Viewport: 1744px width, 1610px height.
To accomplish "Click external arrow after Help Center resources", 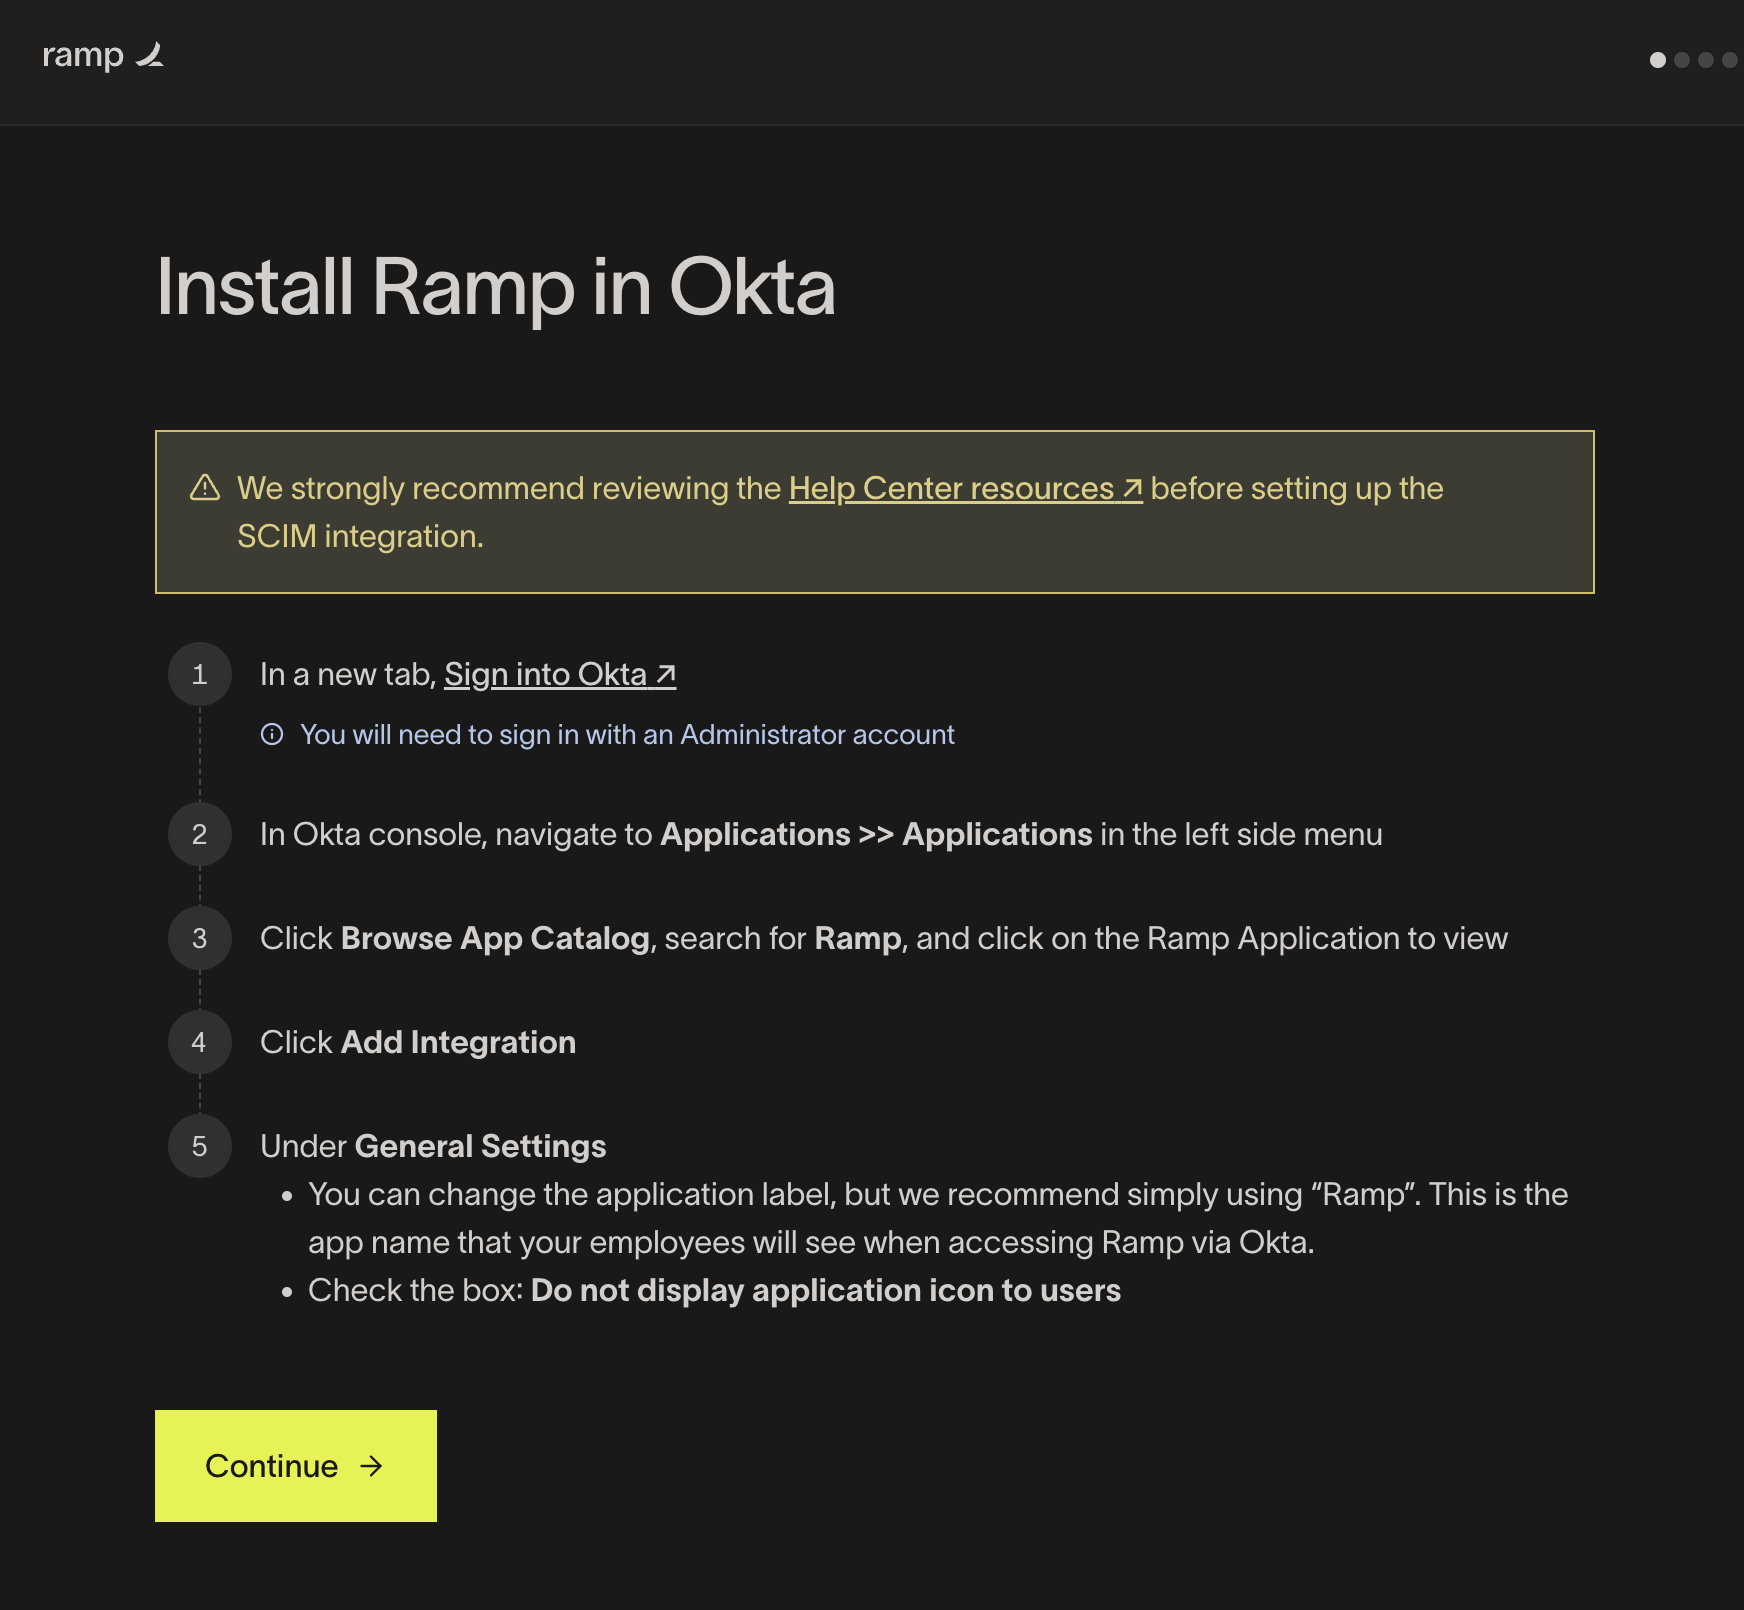I will click(x=1132, y=488).
